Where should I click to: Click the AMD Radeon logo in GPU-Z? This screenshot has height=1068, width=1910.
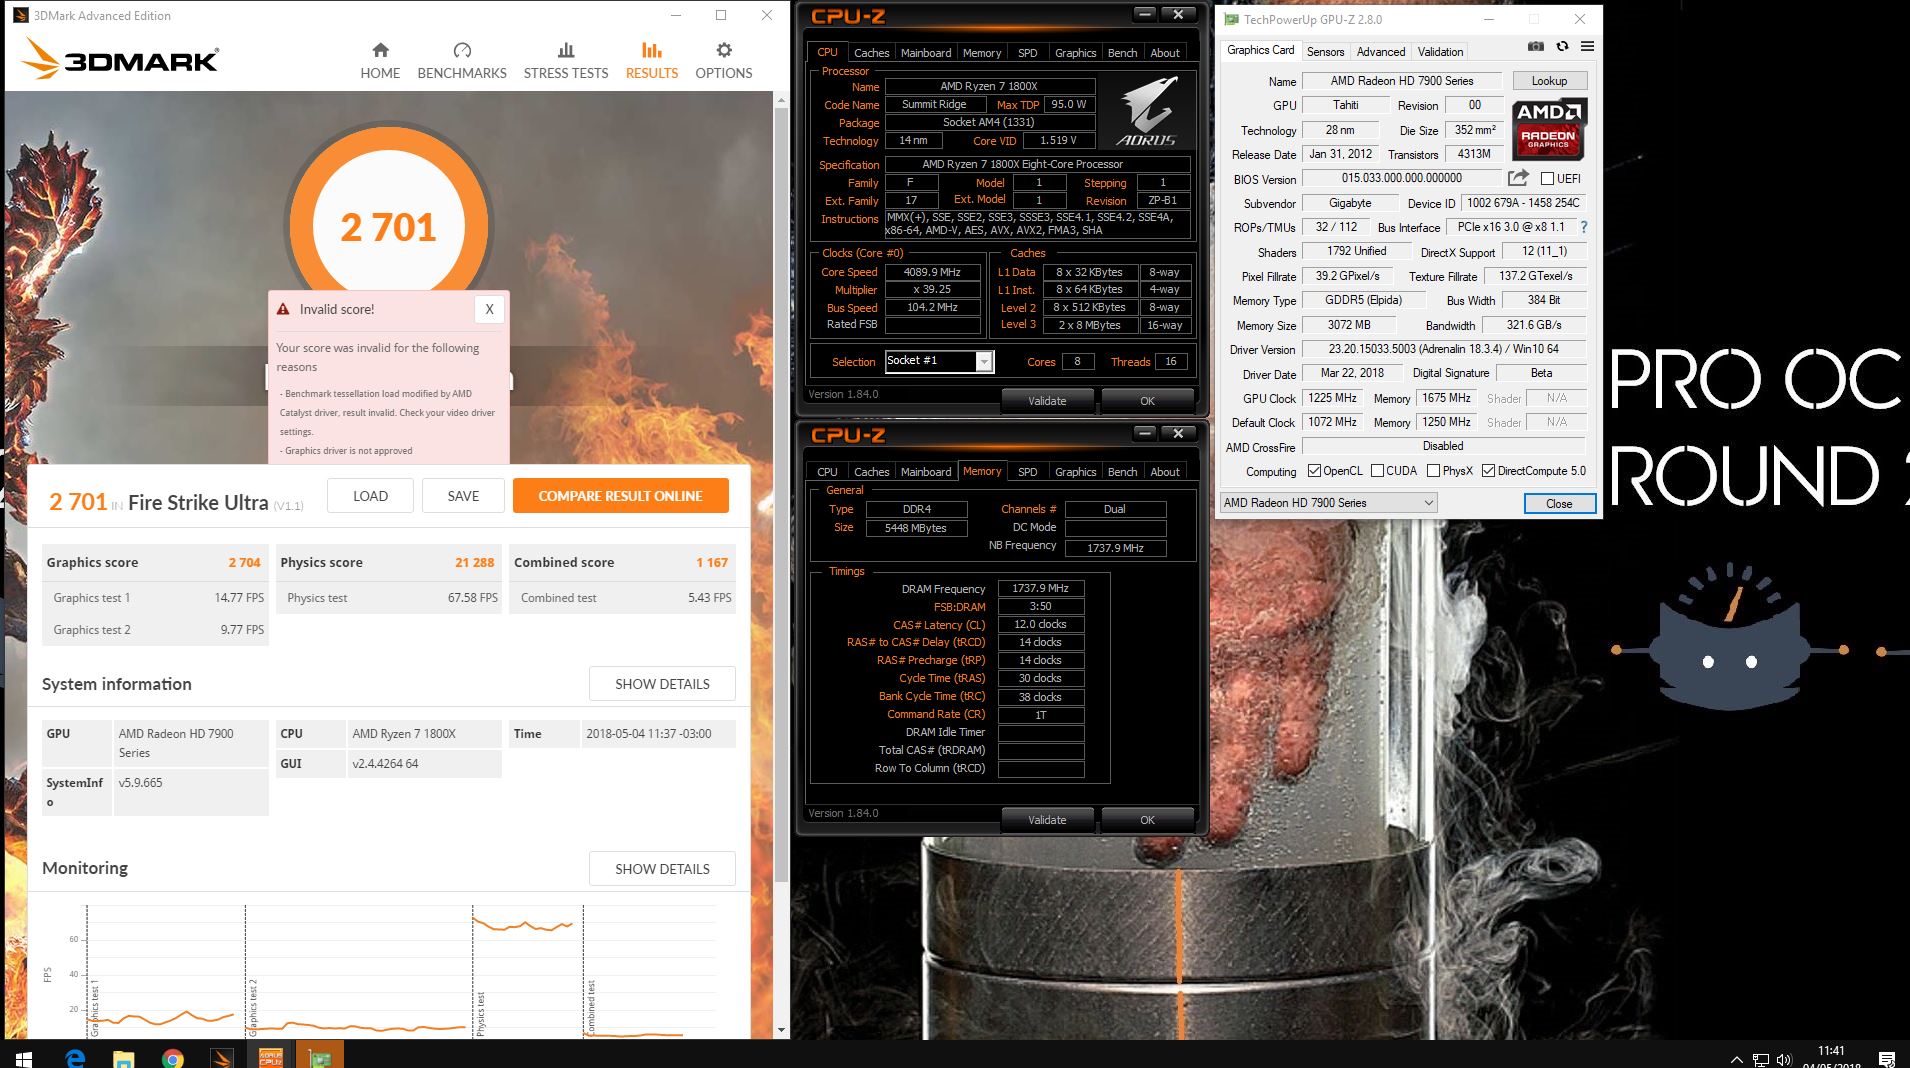click(1548, 130)
